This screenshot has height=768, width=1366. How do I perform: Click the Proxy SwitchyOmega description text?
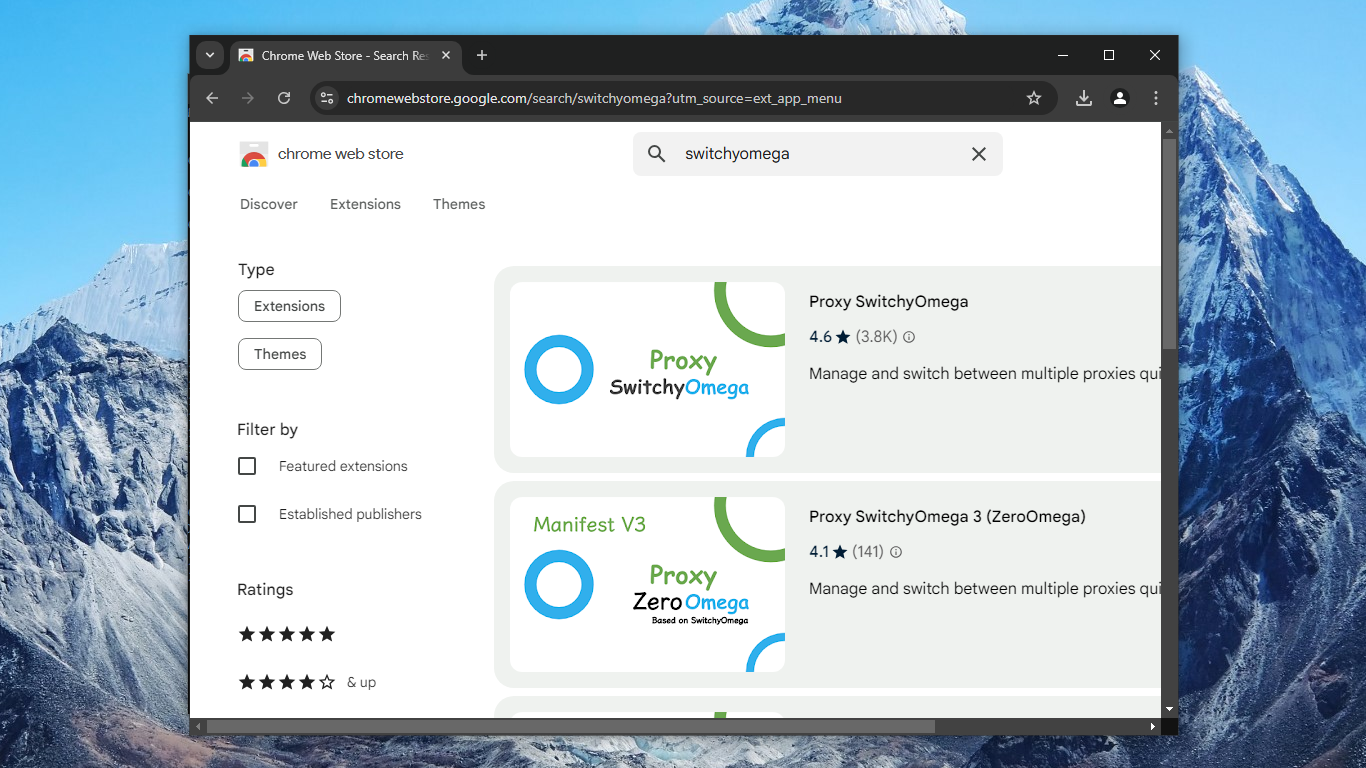(985, 374)
